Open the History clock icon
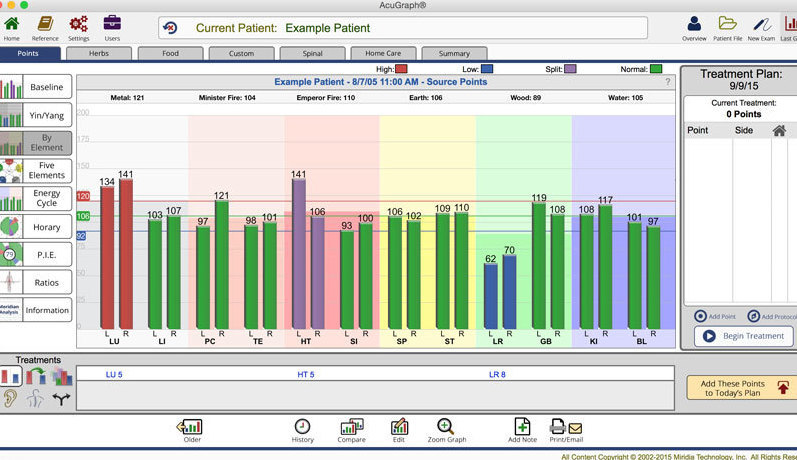 302,428
